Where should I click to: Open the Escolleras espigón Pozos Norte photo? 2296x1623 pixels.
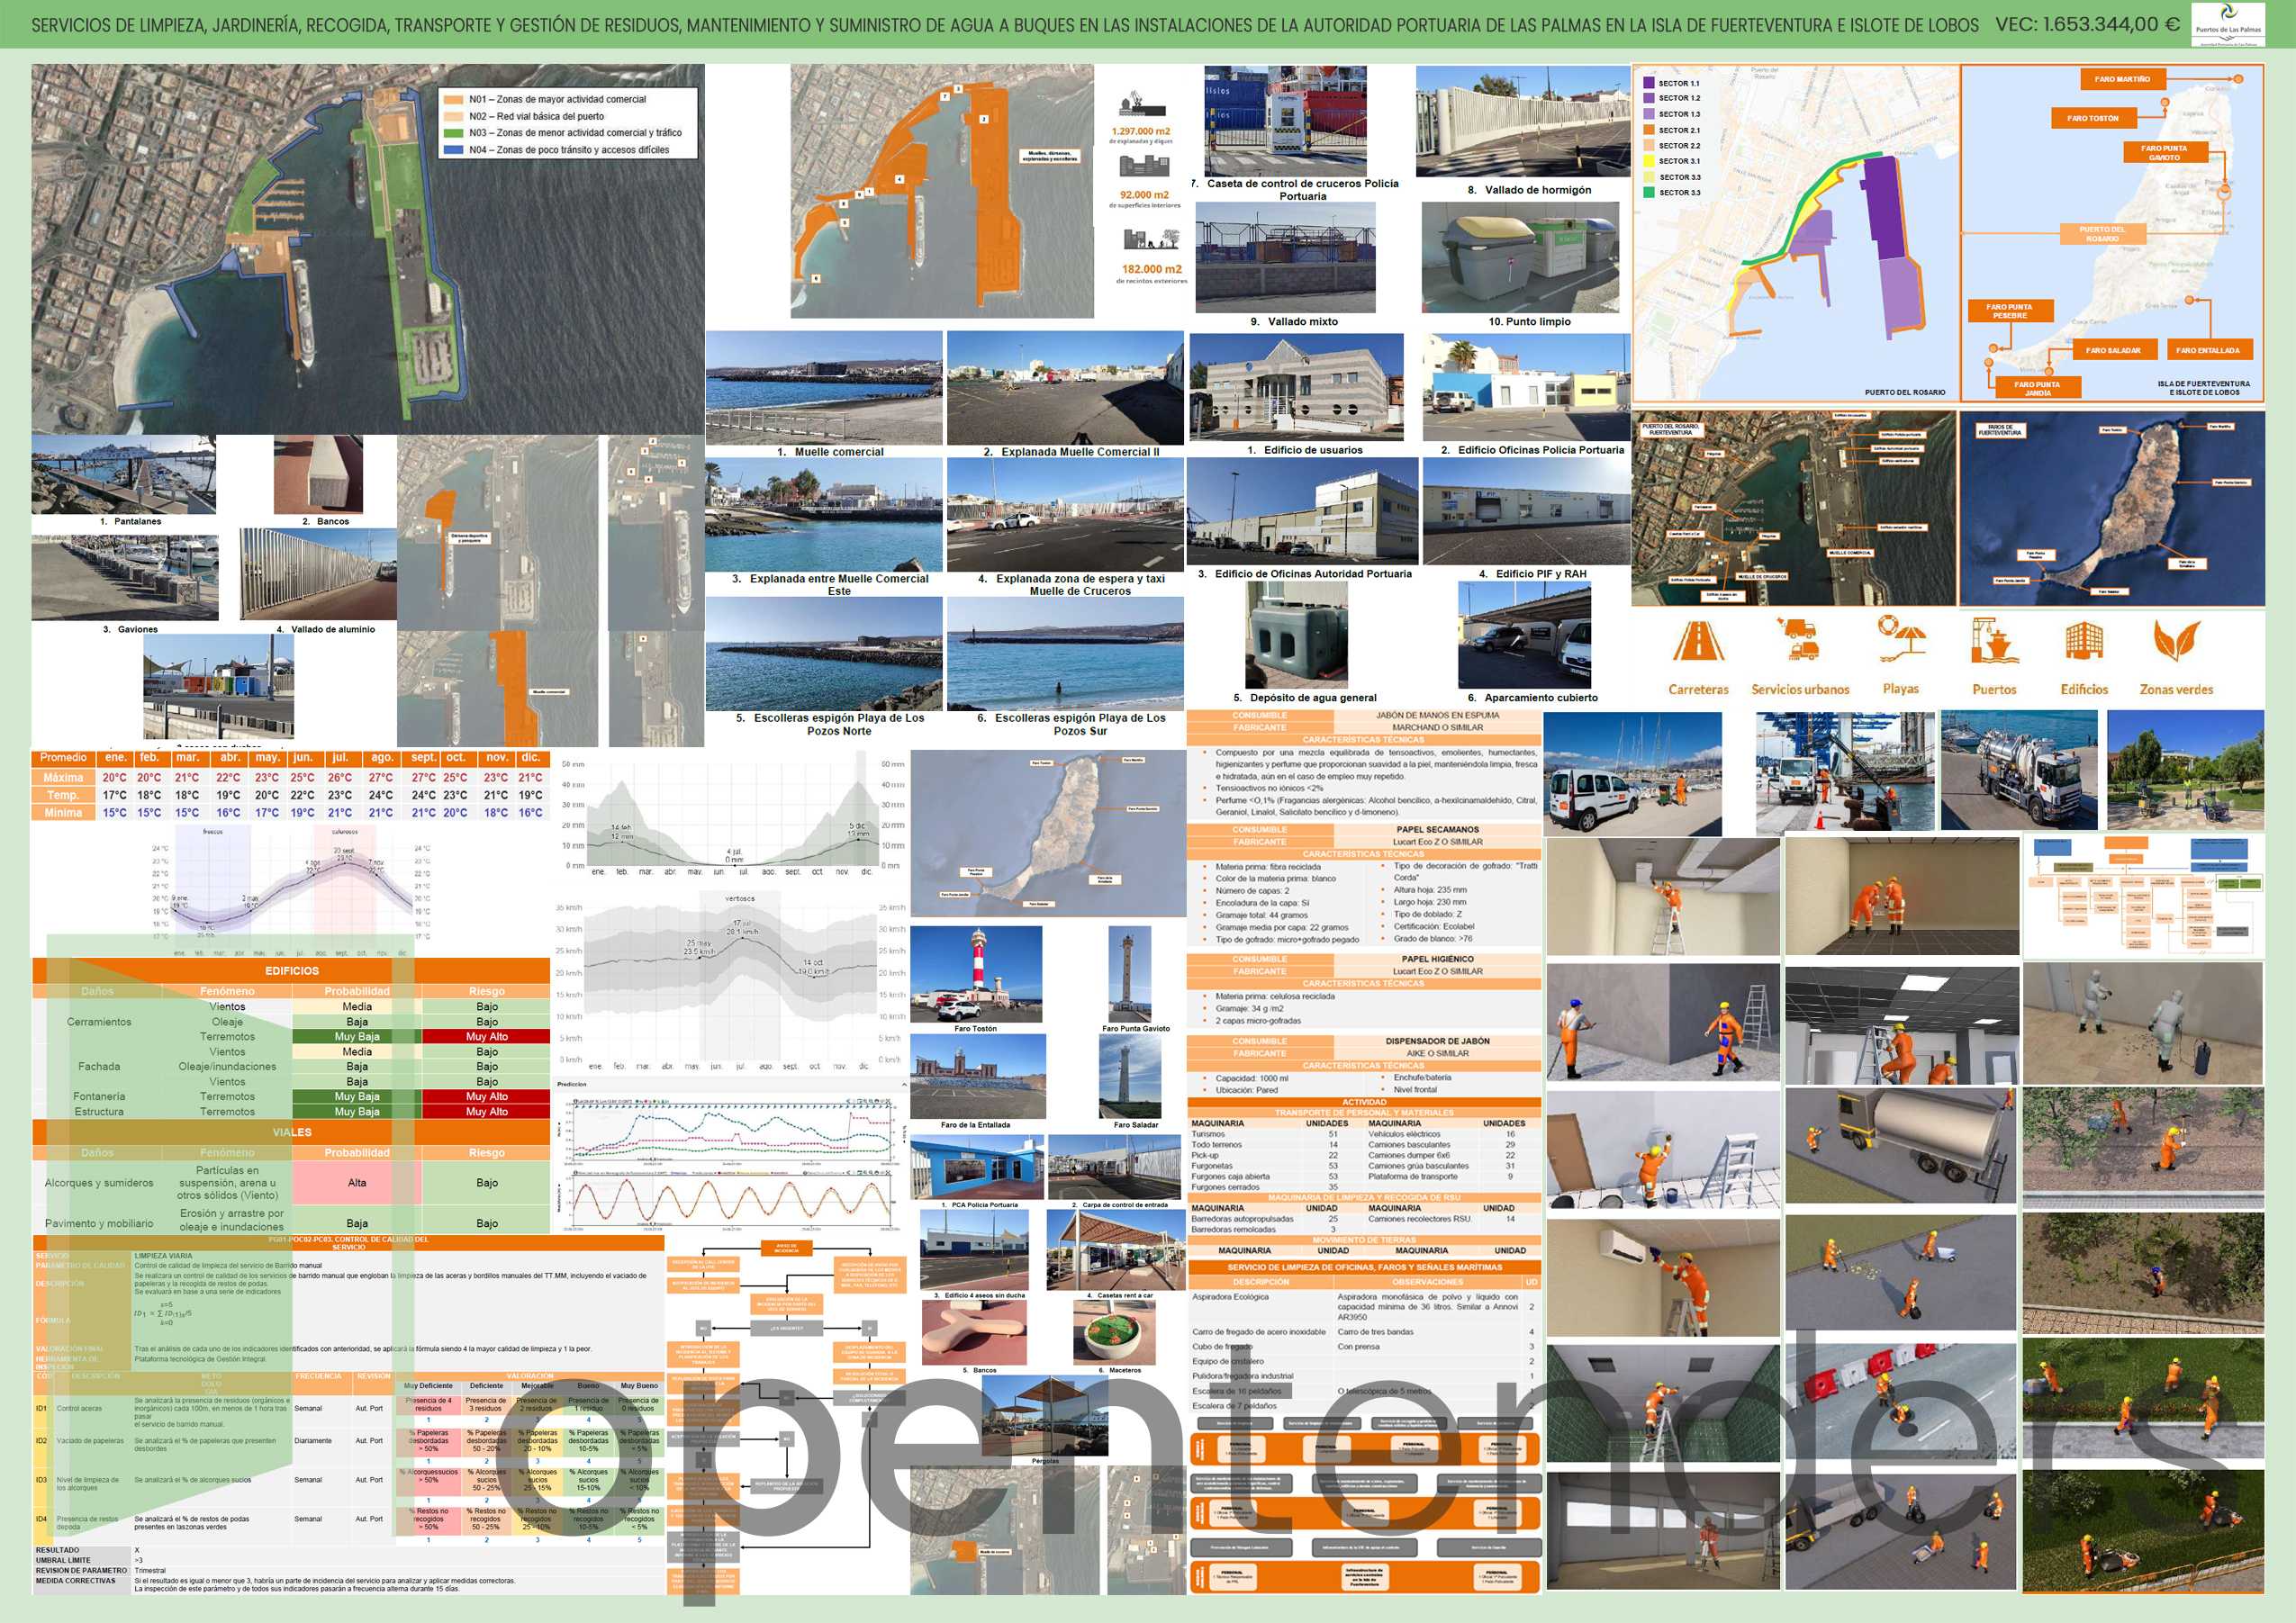click(824, 654)
